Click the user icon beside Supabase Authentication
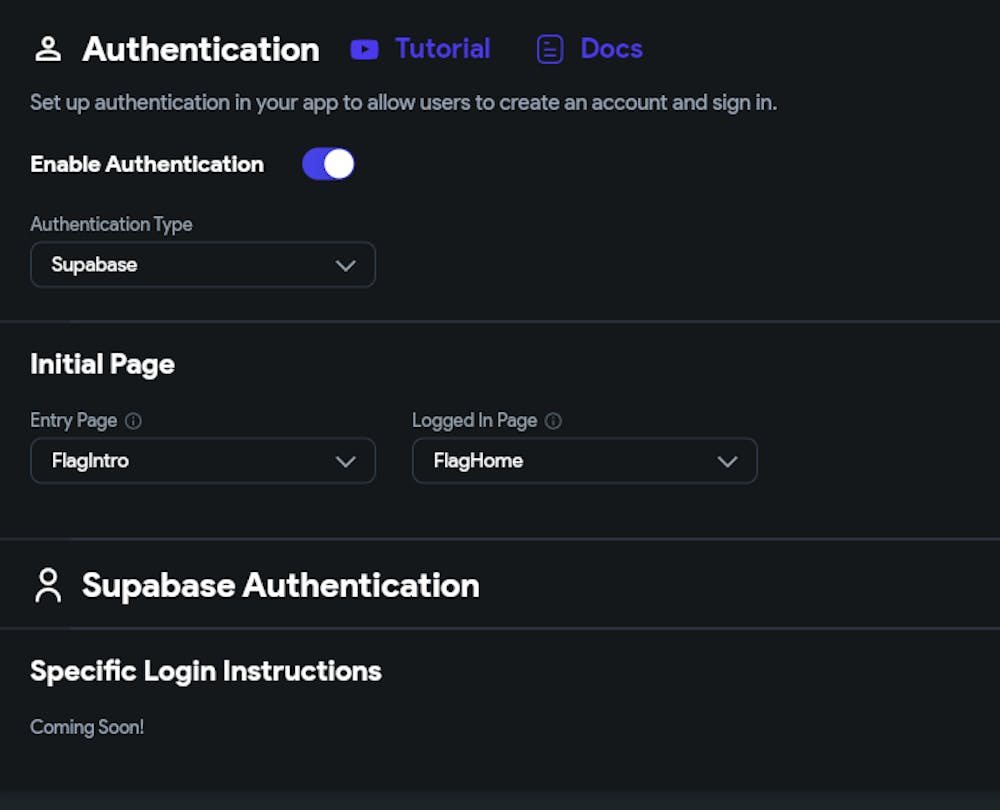 point(48,585)
